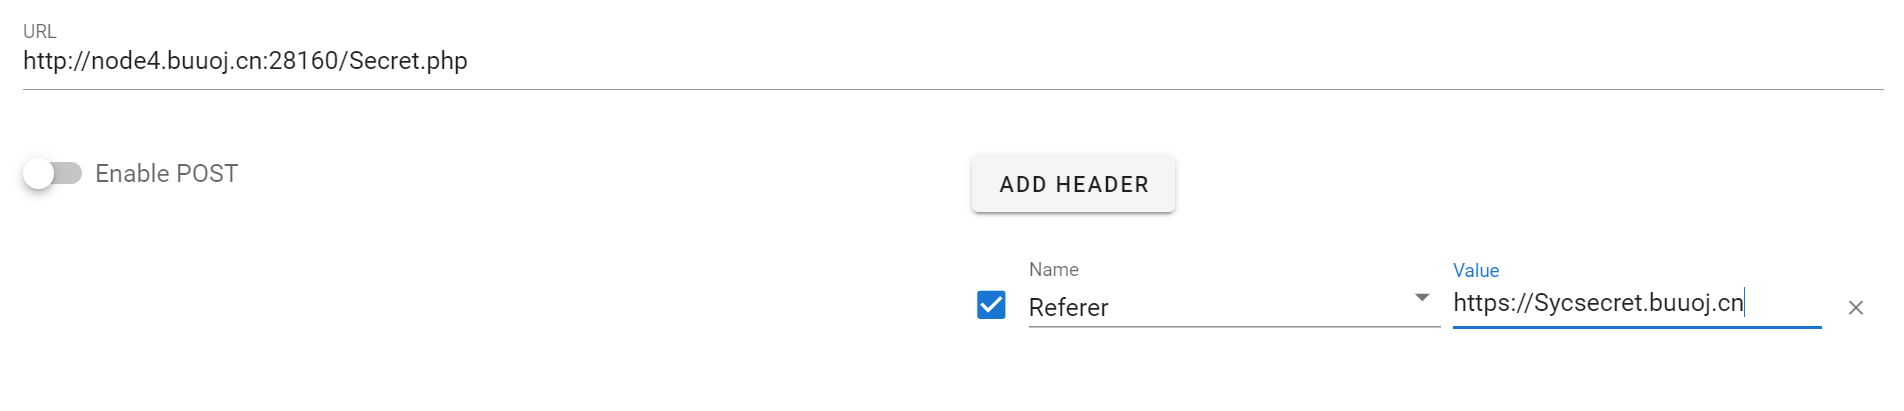This screenshot has height=411, width=1904.
Task: Click http:// scheme in the URL field
Action: [x=55, y=61]
